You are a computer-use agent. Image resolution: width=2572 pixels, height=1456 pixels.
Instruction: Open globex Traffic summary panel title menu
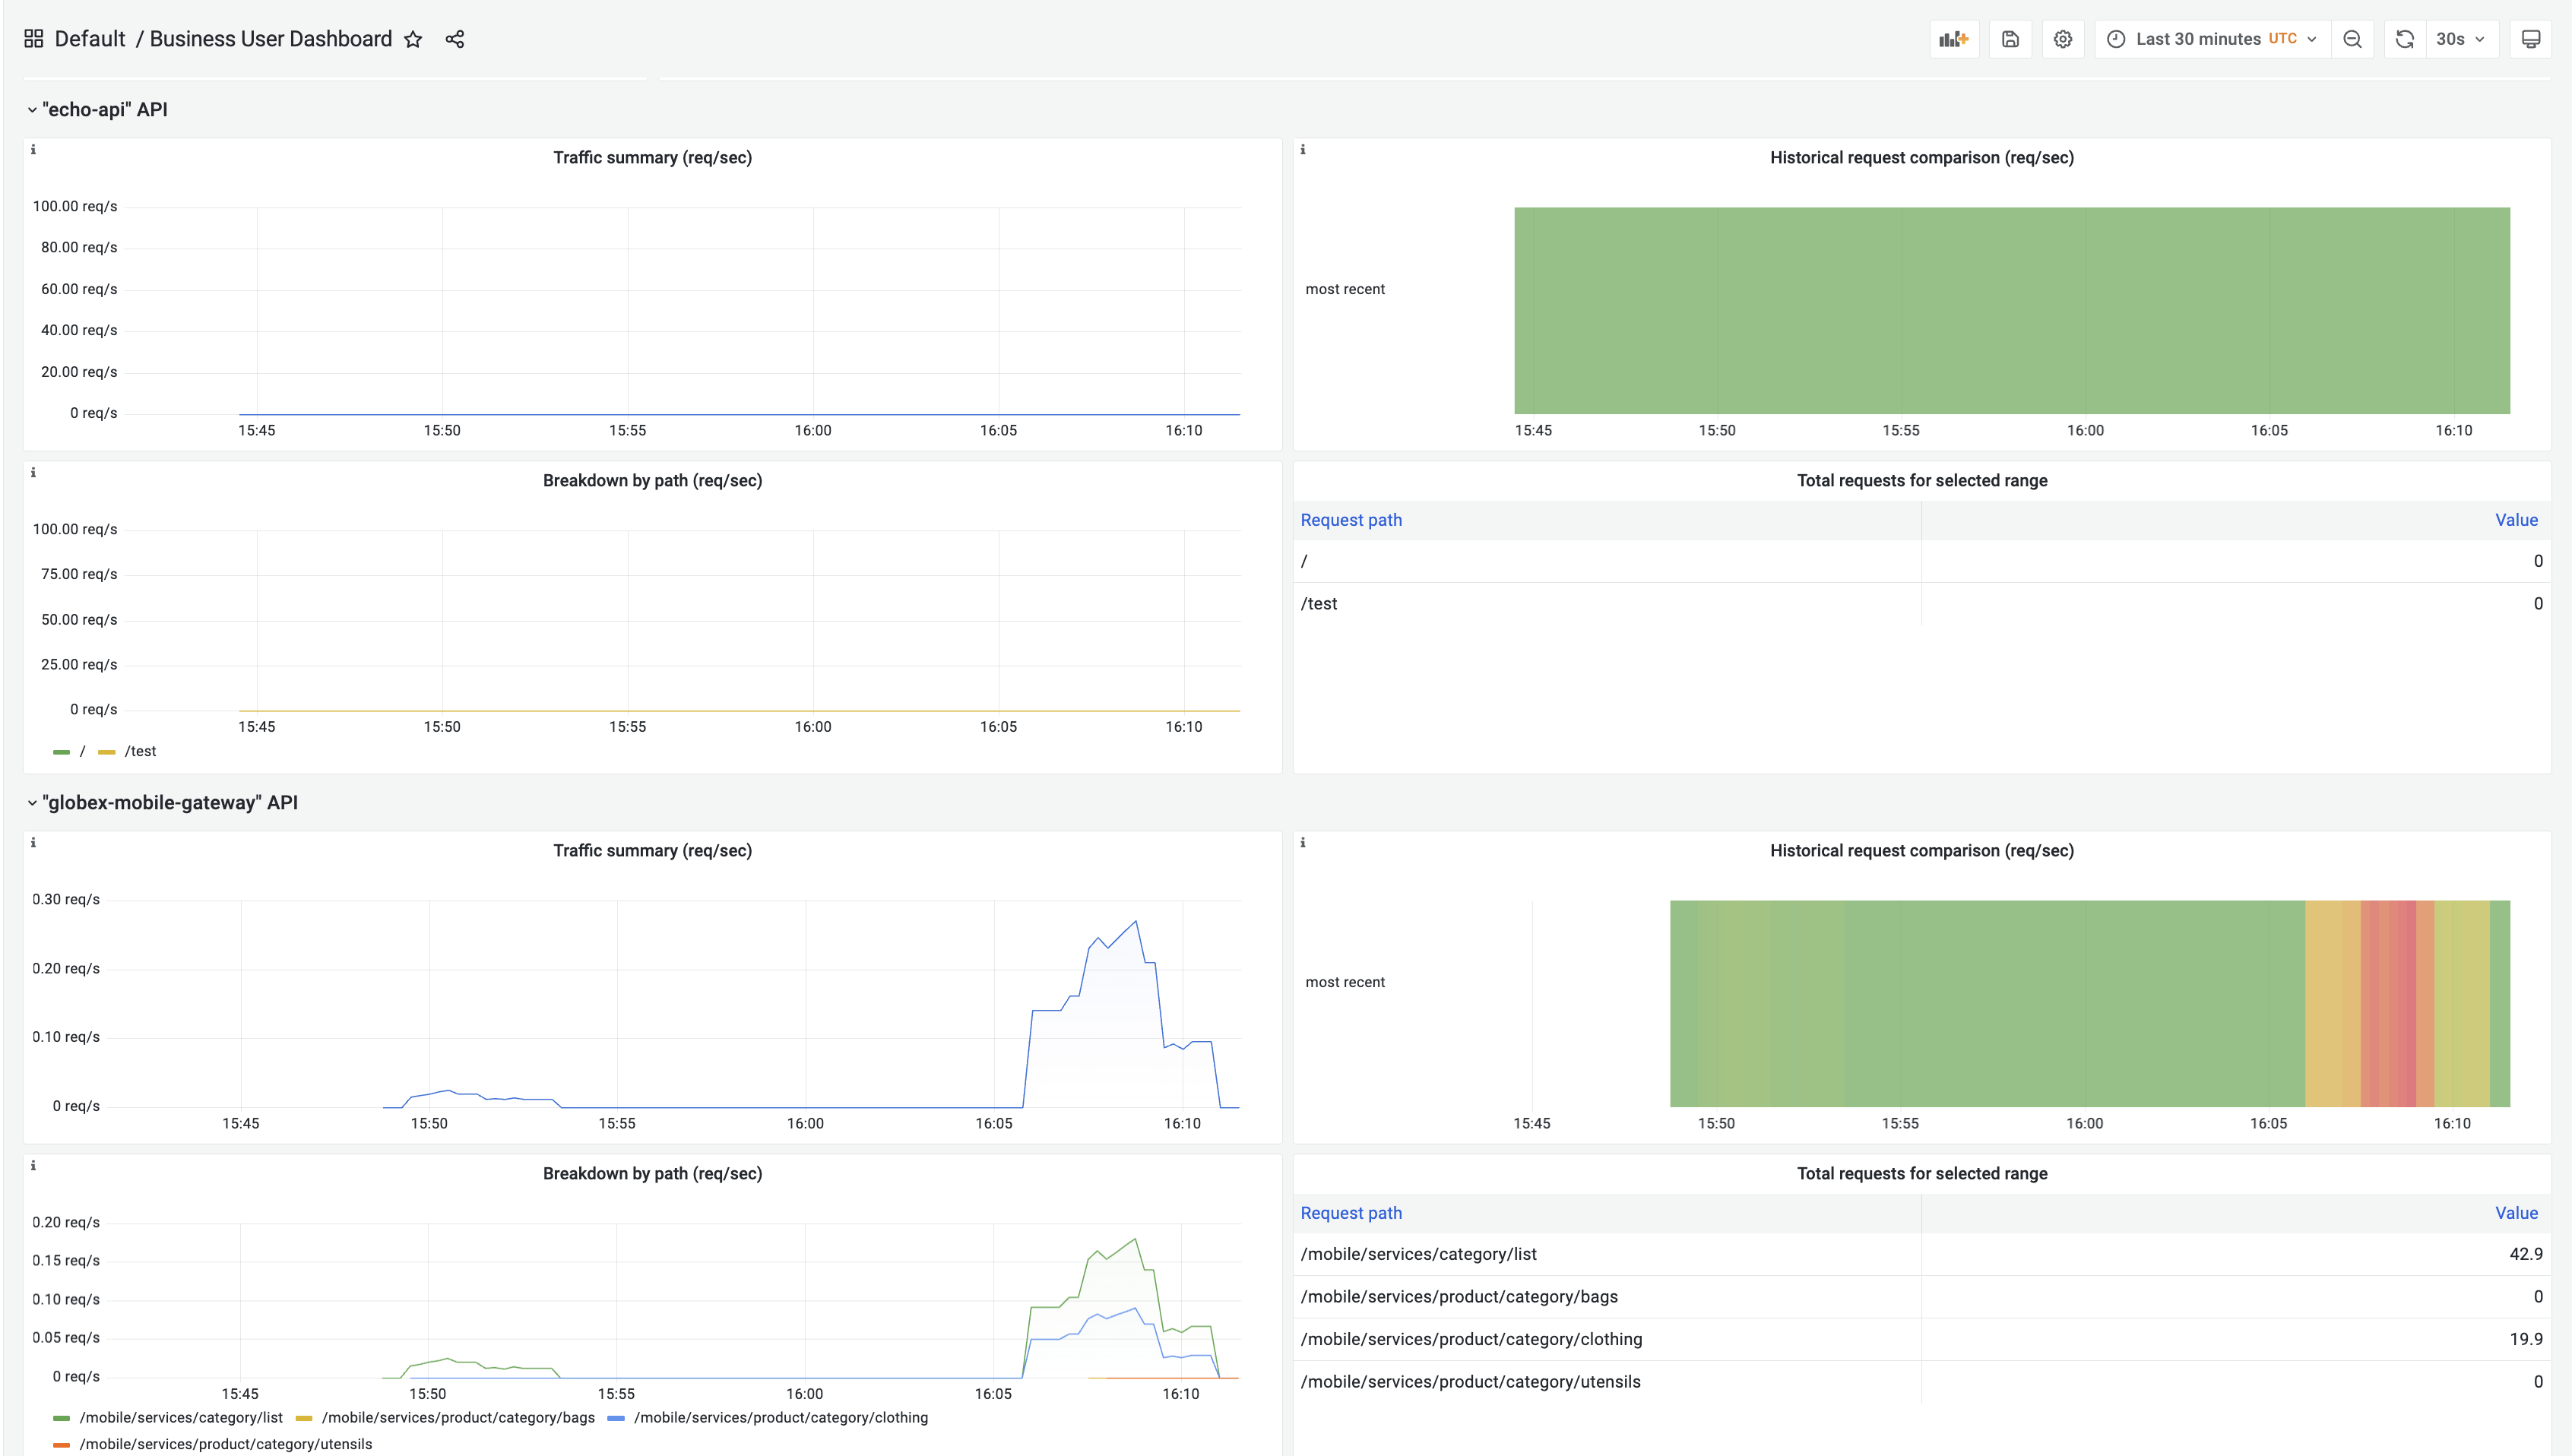pos(652,851)
